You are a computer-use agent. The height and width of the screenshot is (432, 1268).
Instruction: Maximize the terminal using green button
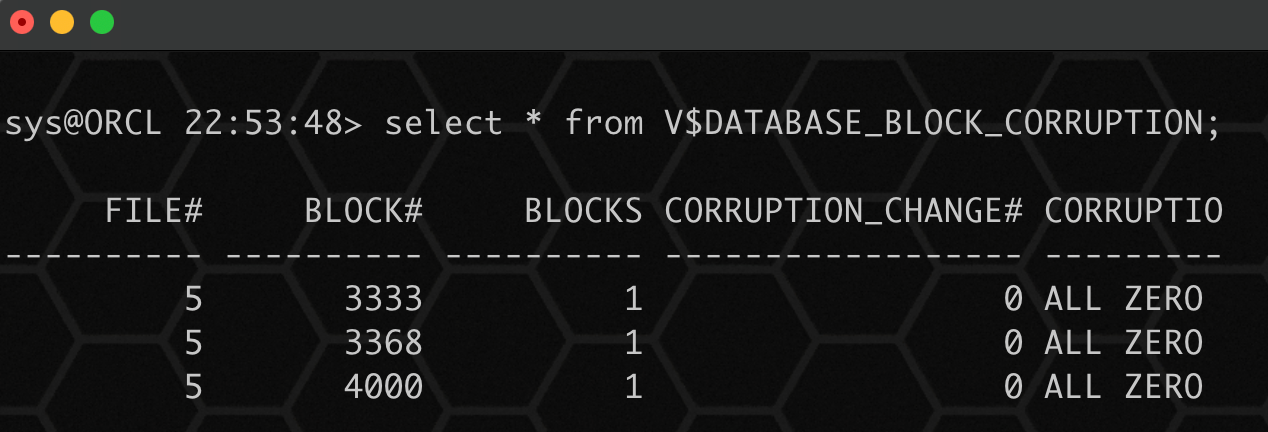(101, 22)
